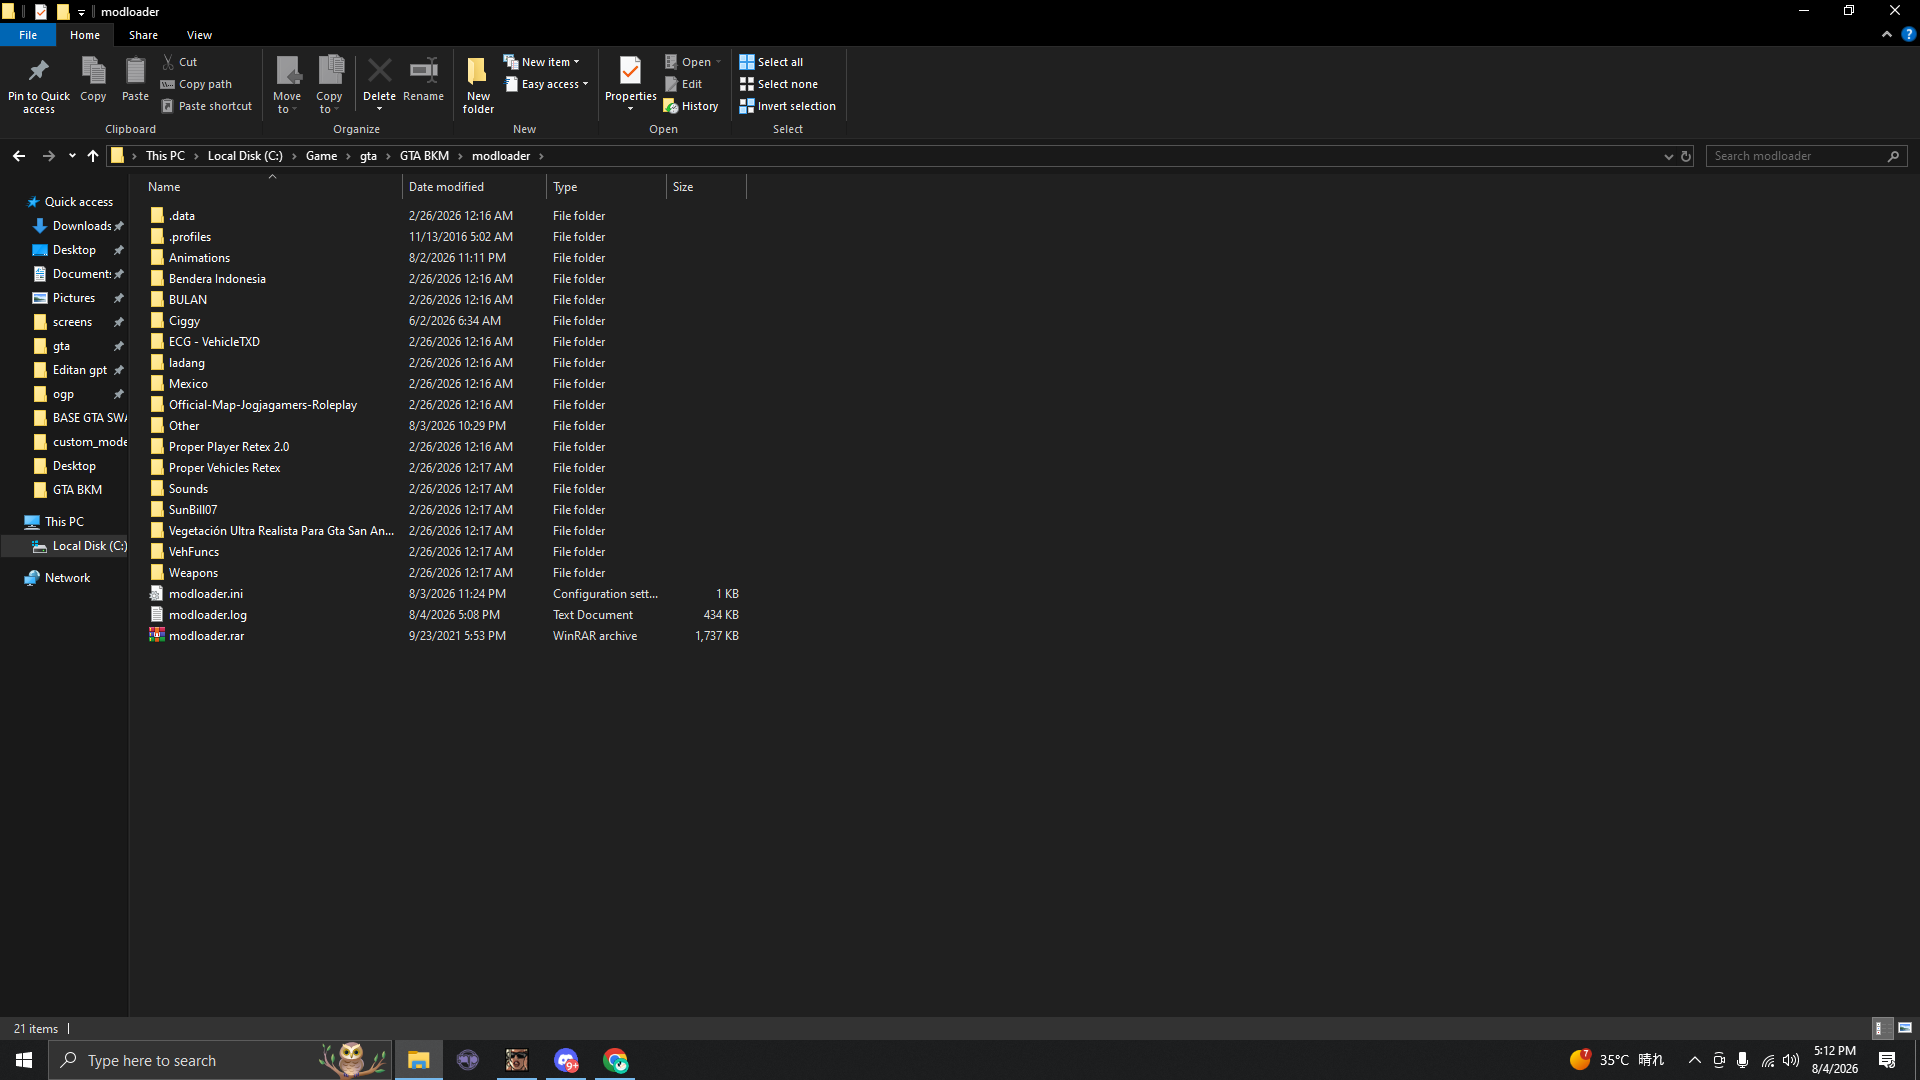Click Select none in ribbon

779,84
